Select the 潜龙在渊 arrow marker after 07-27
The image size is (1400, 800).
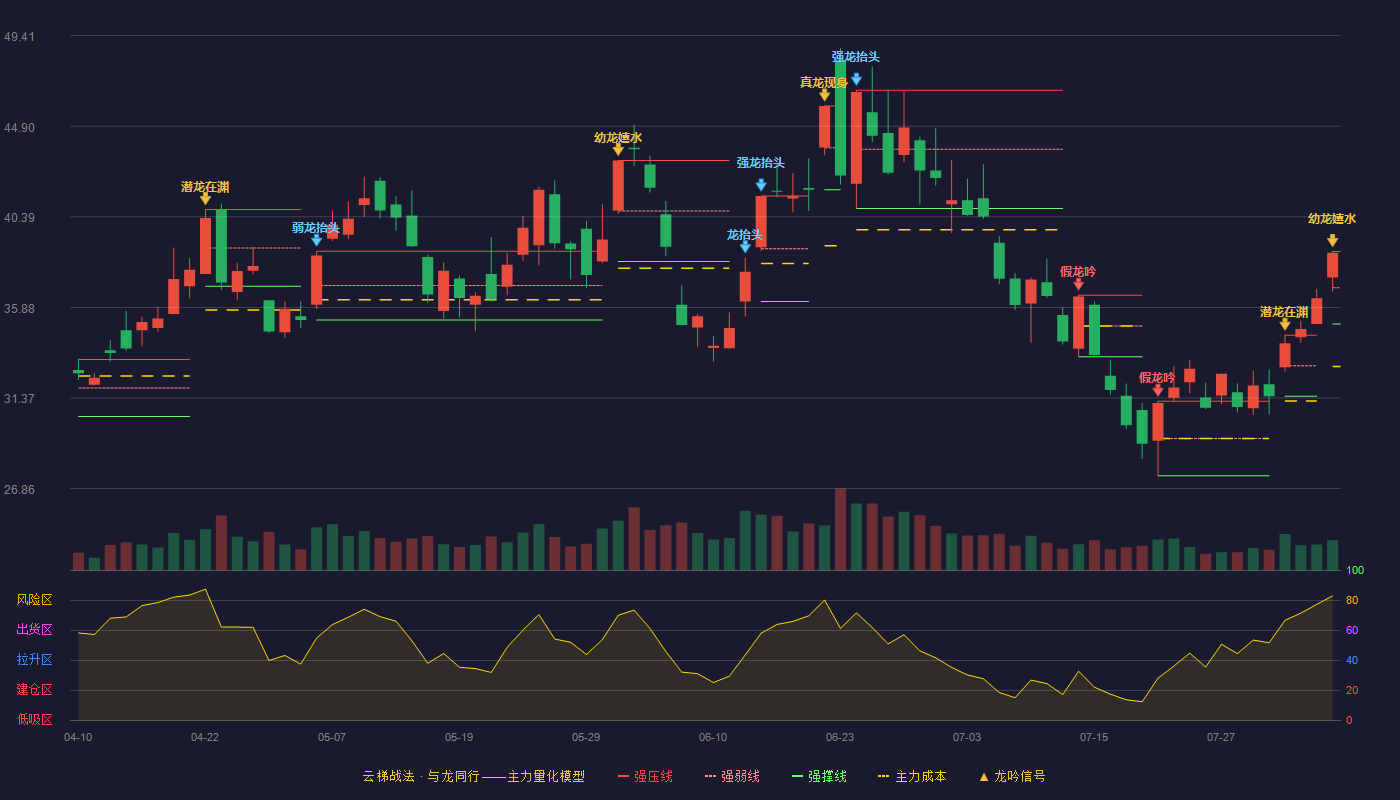click(1285, 324)
